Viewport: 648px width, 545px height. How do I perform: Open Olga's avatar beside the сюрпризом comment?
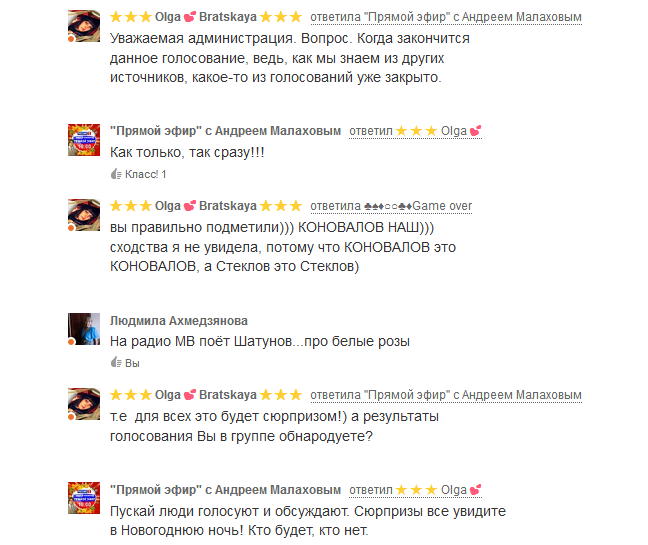tap(84, 404)
